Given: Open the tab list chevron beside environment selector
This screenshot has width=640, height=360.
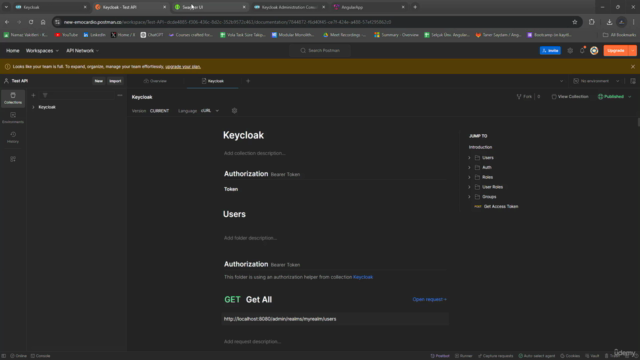Looking at the screenshot, I should tap(561, 81).
